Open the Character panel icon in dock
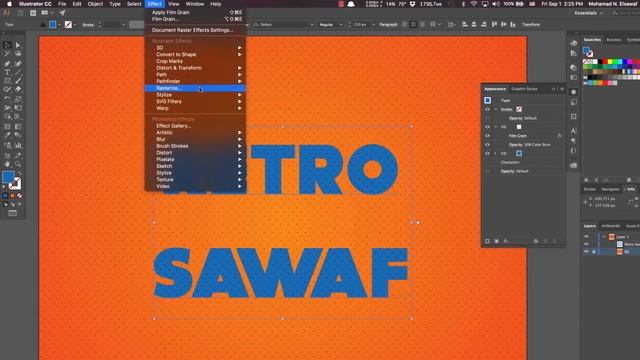The height and width of the screenshot is (360, 640). 573,131
